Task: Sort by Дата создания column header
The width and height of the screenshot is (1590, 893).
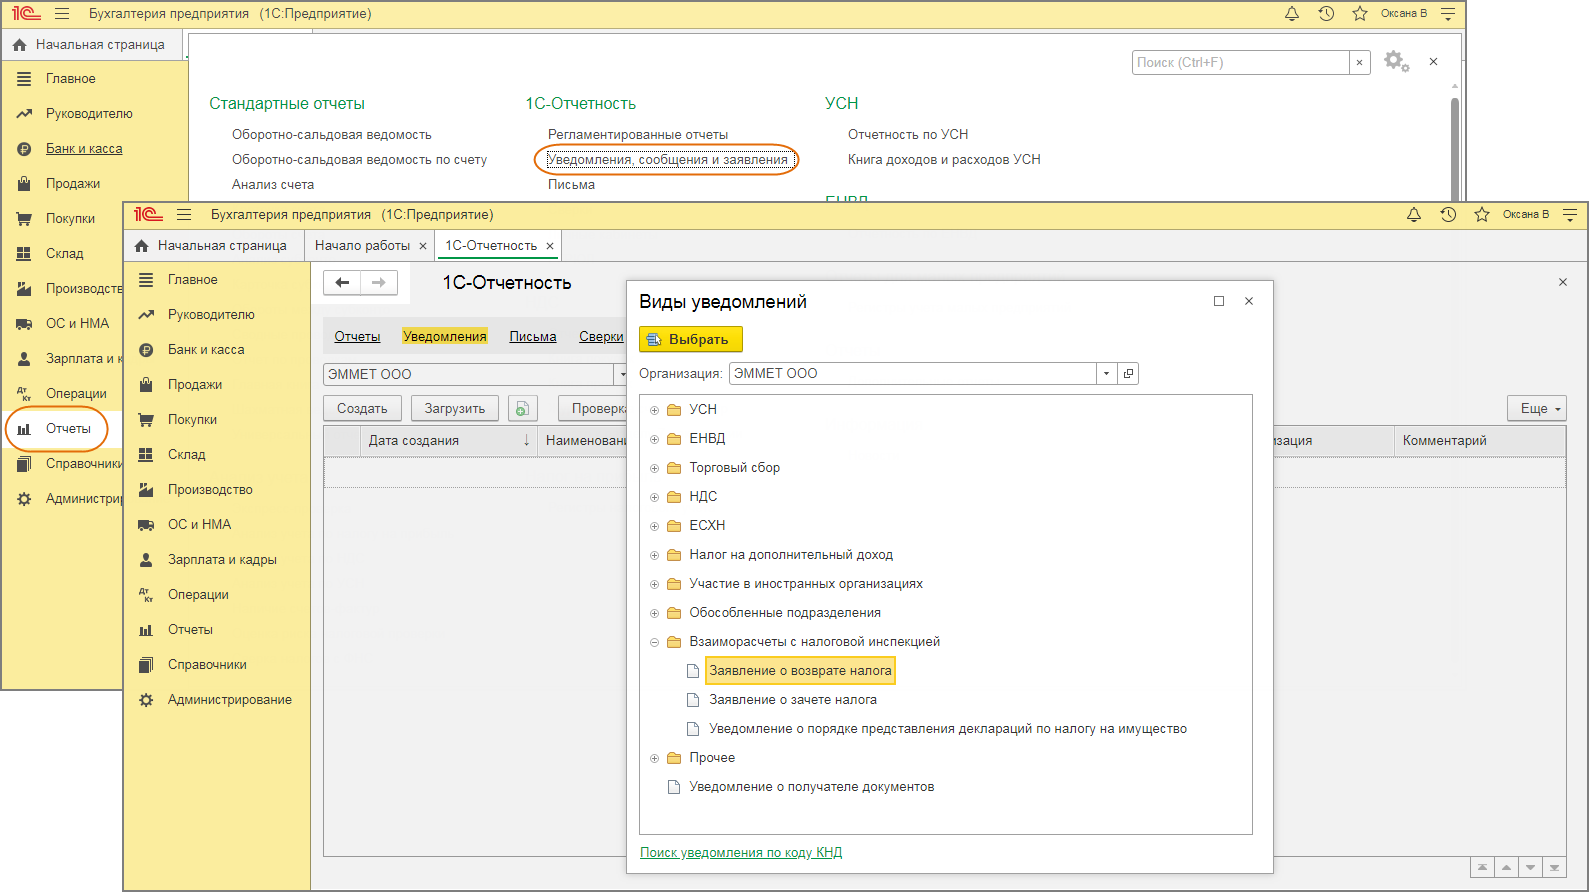Action: pos(414,441)
